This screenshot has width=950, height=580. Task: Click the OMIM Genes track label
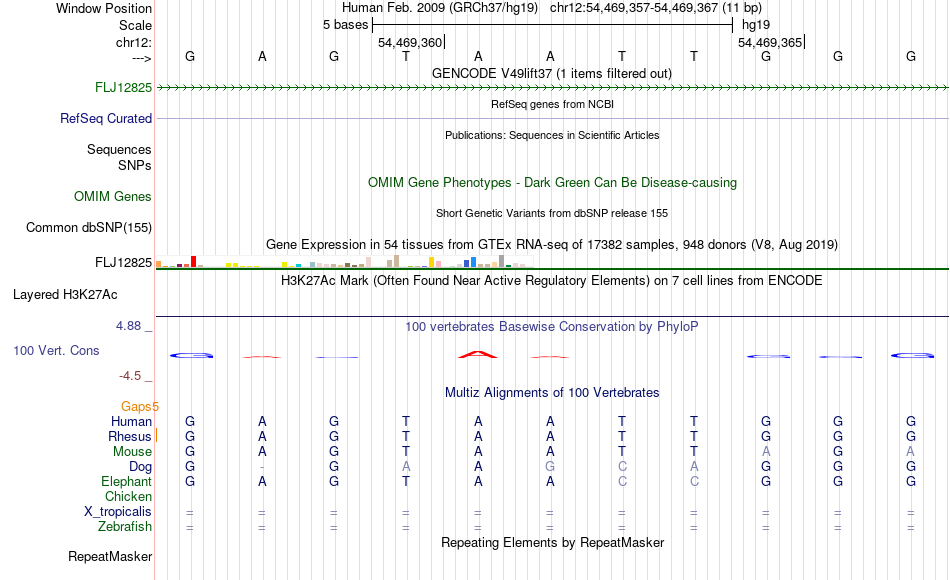click(113, 196)
